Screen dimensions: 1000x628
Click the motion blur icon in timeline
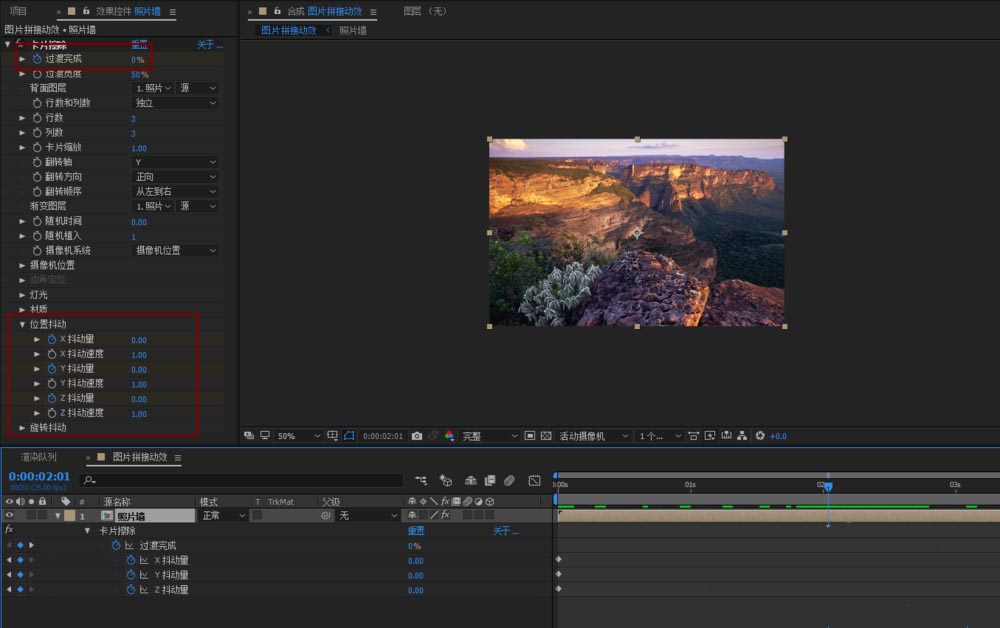pyautogui.click(x=510, y=481)
